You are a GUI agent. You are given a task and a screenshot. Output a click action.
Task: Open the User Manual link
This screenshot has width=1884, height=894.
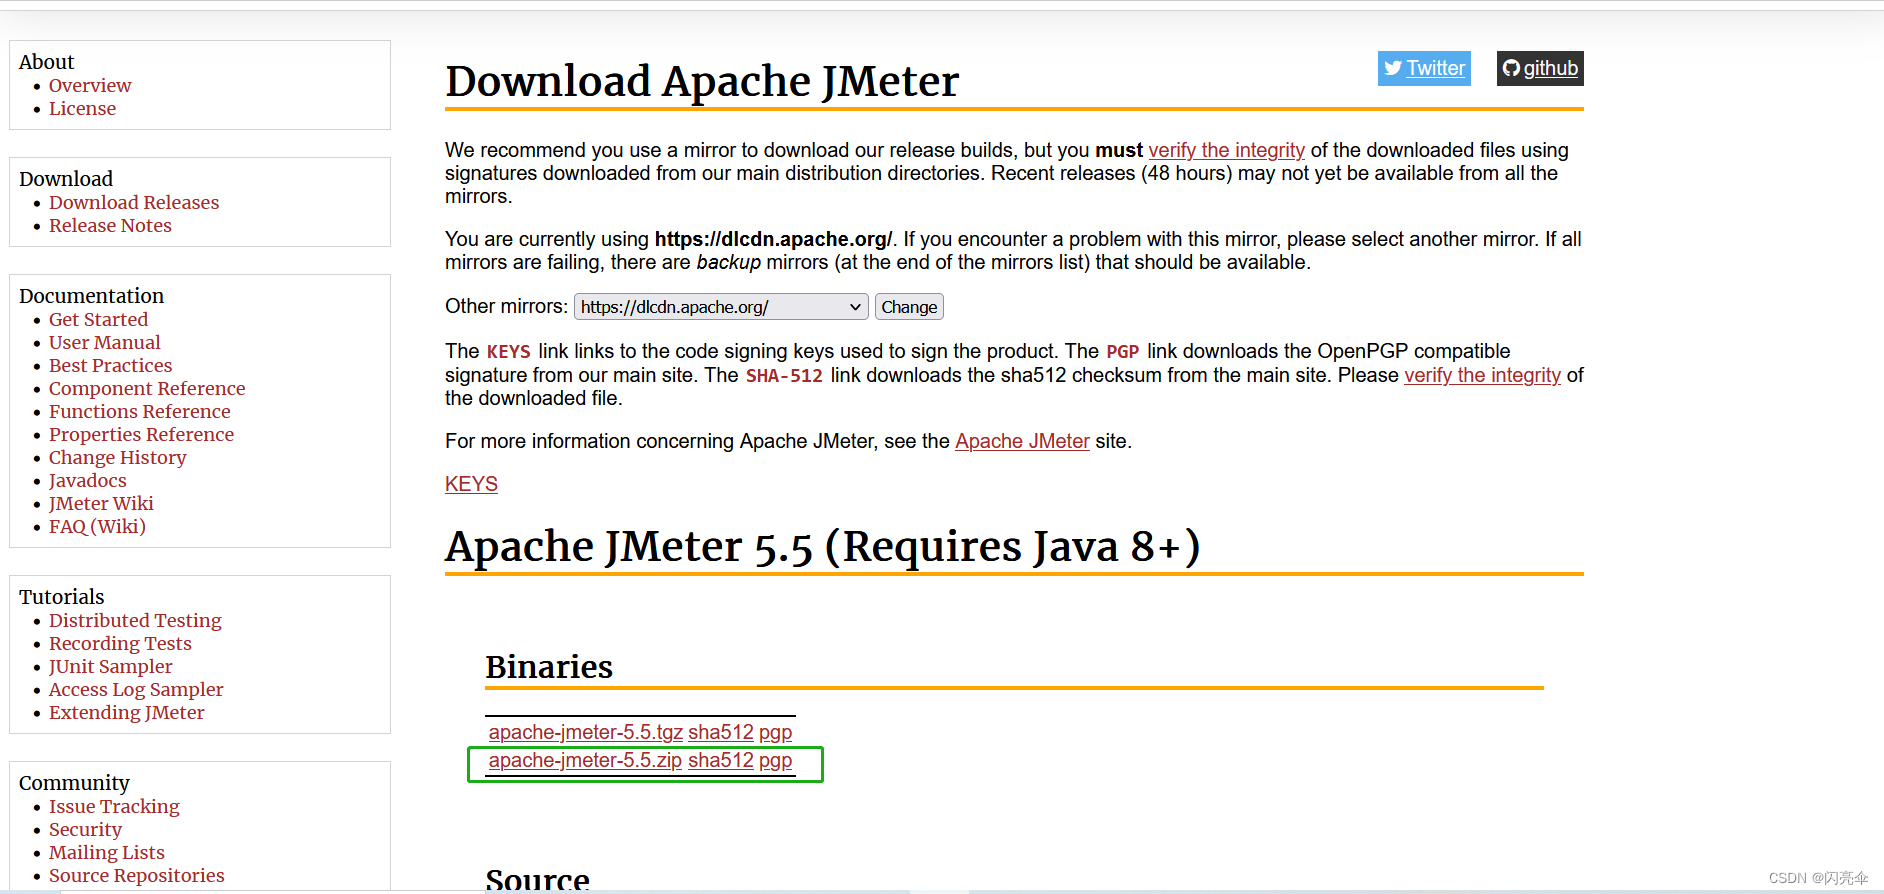pos(104,343)
